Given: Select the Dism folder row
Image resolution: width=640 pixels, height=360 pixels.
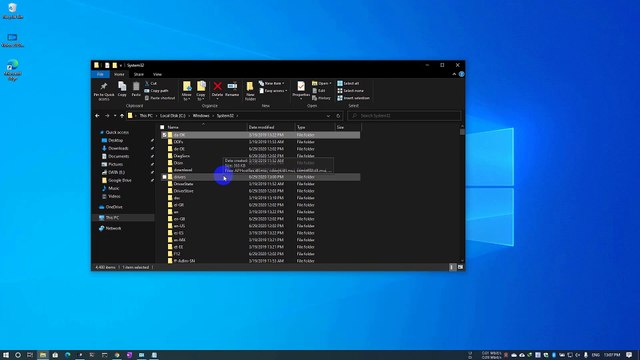Looking at the screenshot, I should (x=260, y=163).
